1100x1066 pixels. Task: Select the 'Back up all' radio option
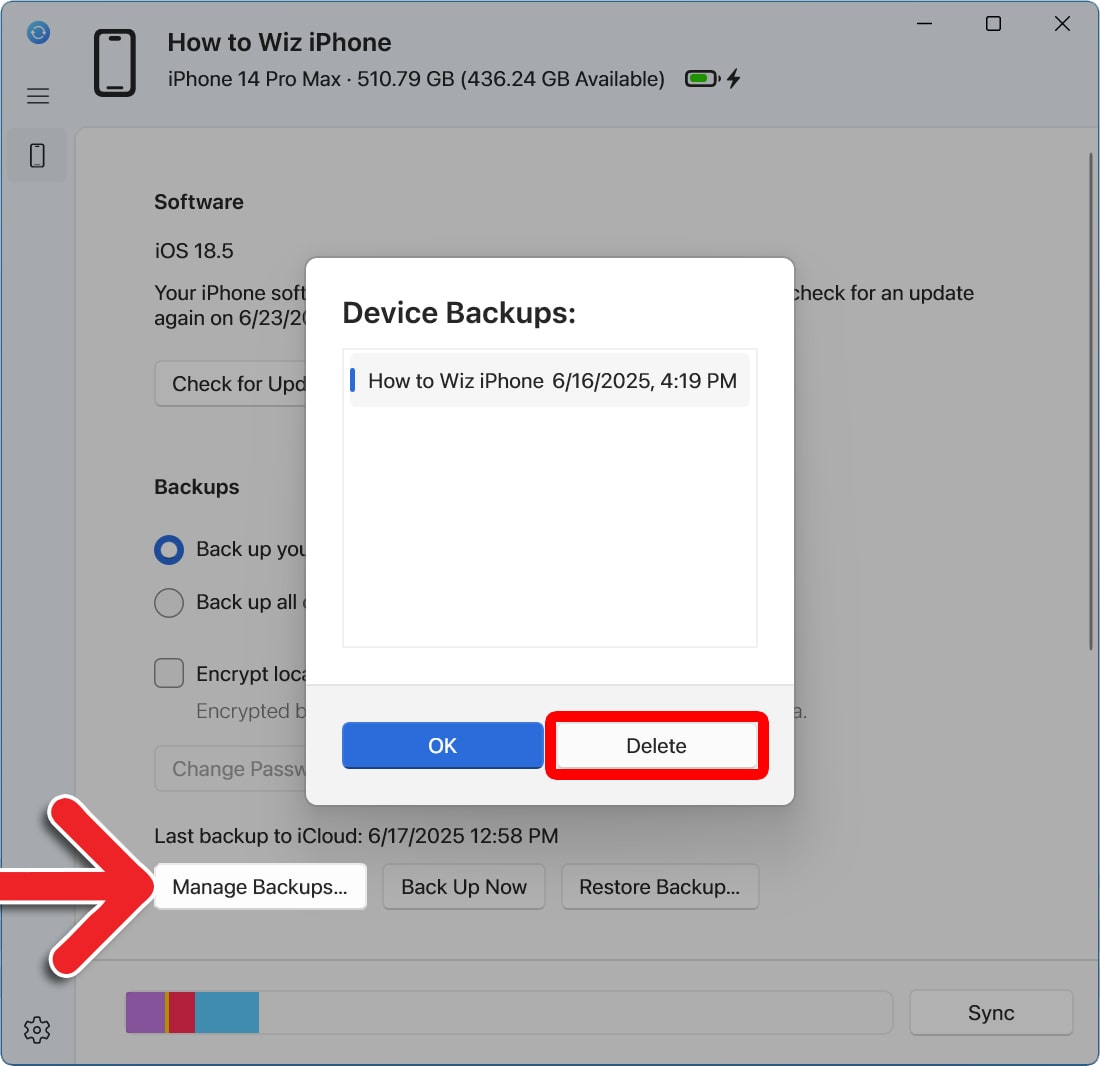(168, 602)
